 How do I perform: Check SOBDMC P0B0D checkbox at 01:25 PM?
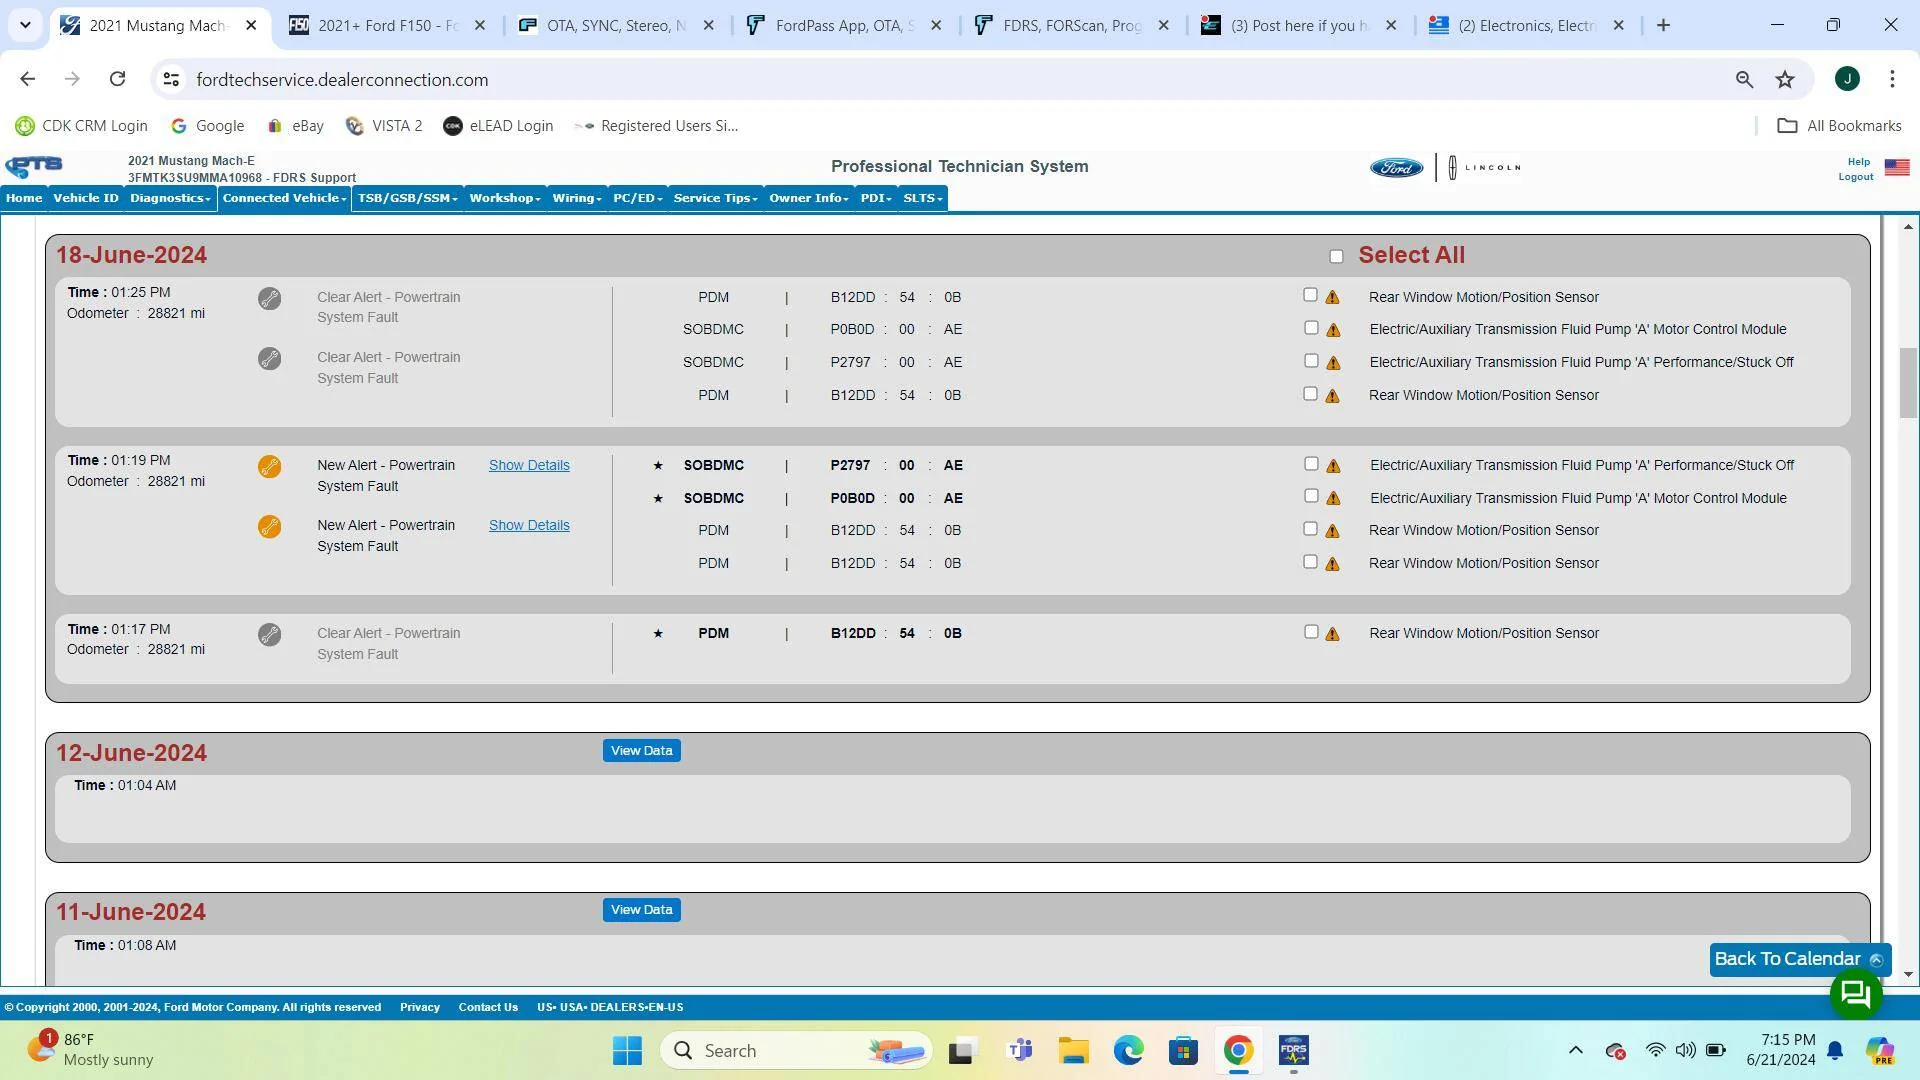(1311, 328)
